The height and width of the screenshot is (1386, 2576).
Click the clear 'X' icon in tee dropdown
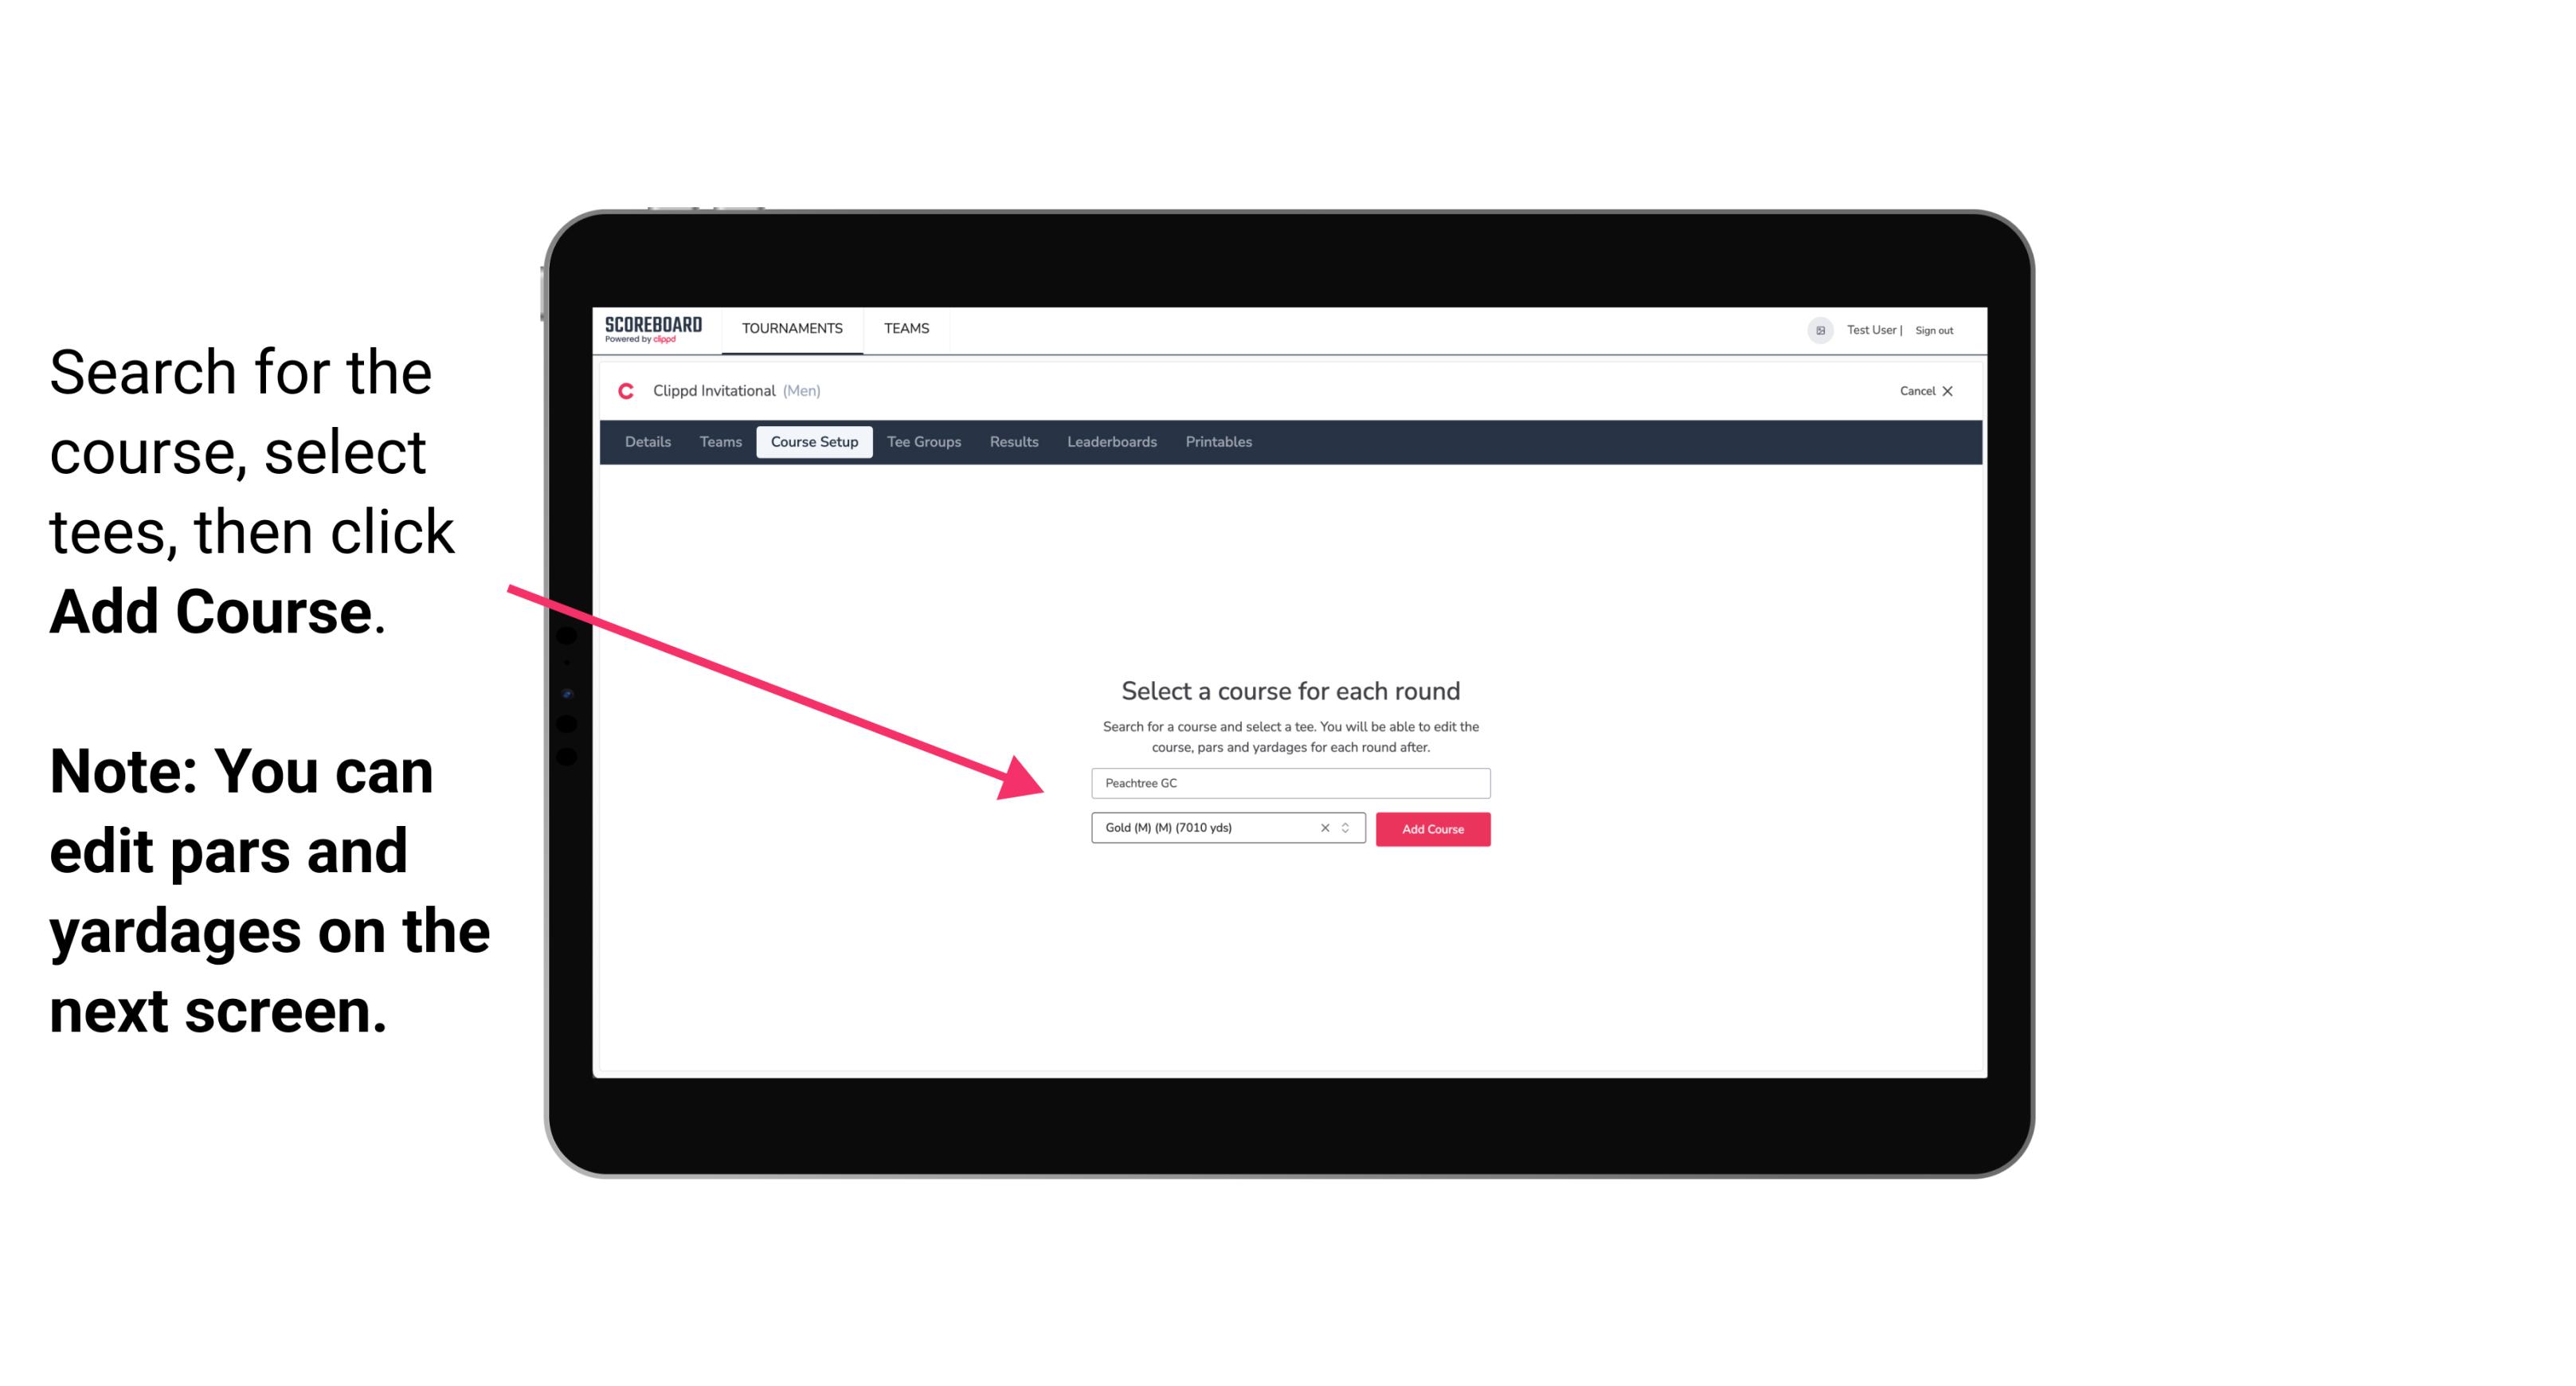click(1322, 828)
